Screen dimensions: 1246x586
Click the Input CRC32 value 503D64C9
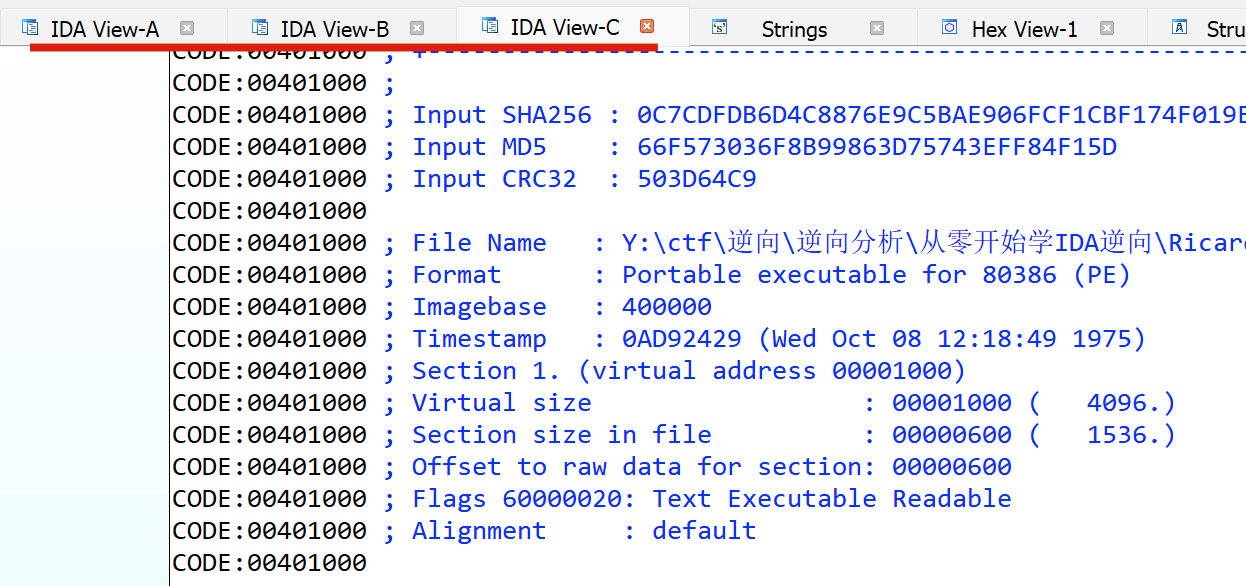coord(697,179)
